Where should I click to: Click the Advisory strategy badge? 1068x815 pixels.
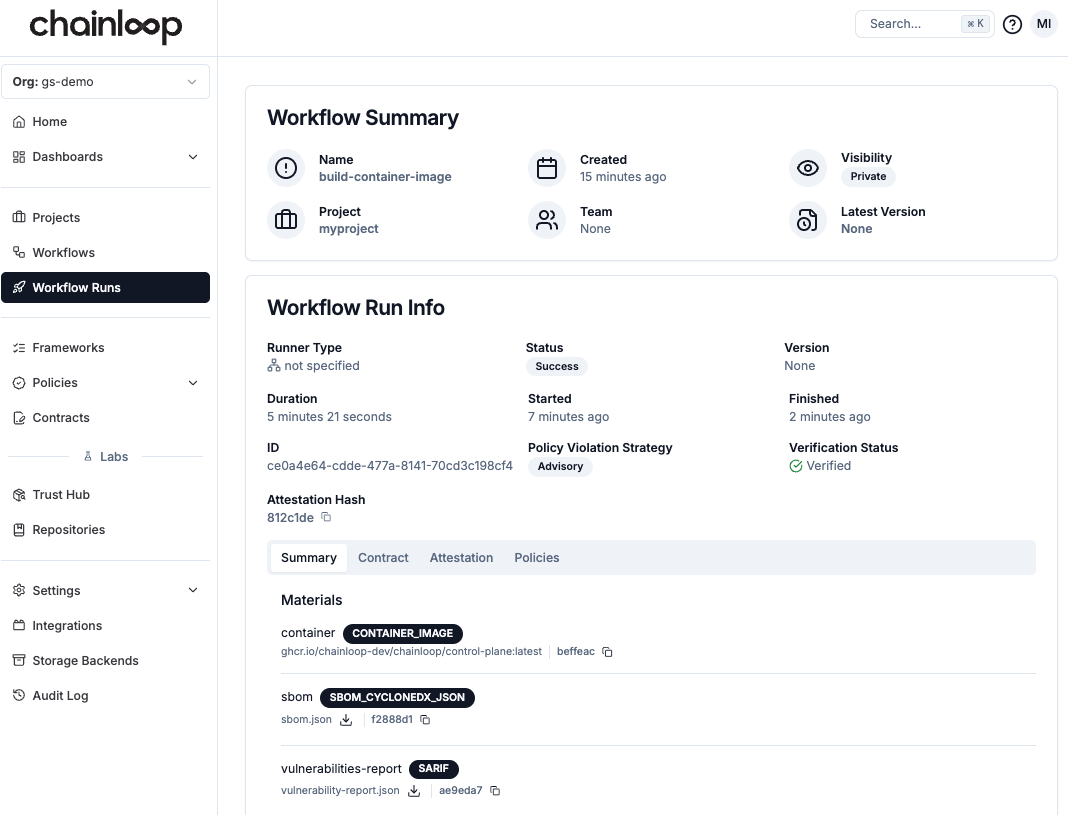[560, 466]
